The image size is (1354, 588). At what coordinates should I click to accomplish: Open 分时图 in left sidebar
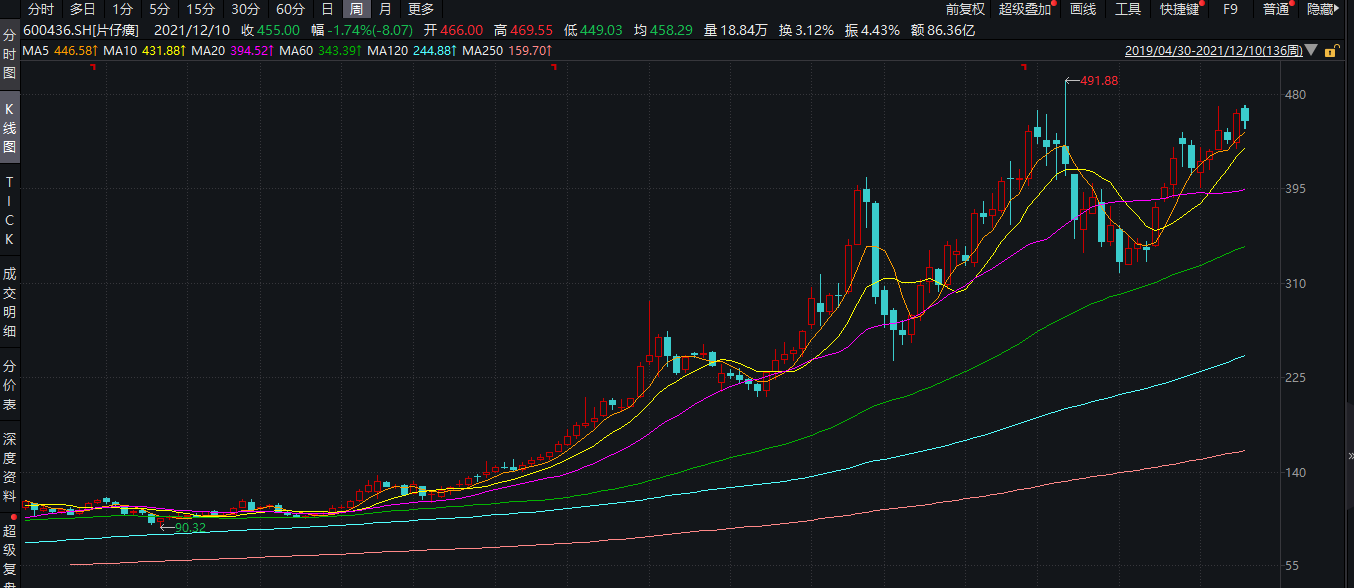[x=10, y=55]
